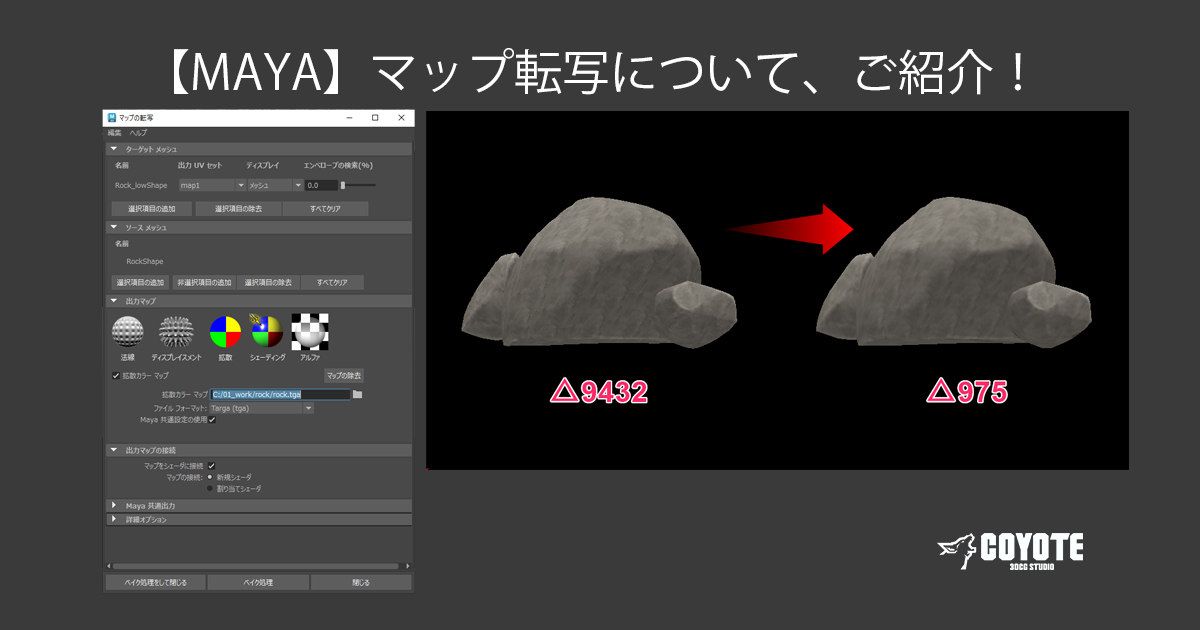Click the ベイク処理 button

point(258,582)
